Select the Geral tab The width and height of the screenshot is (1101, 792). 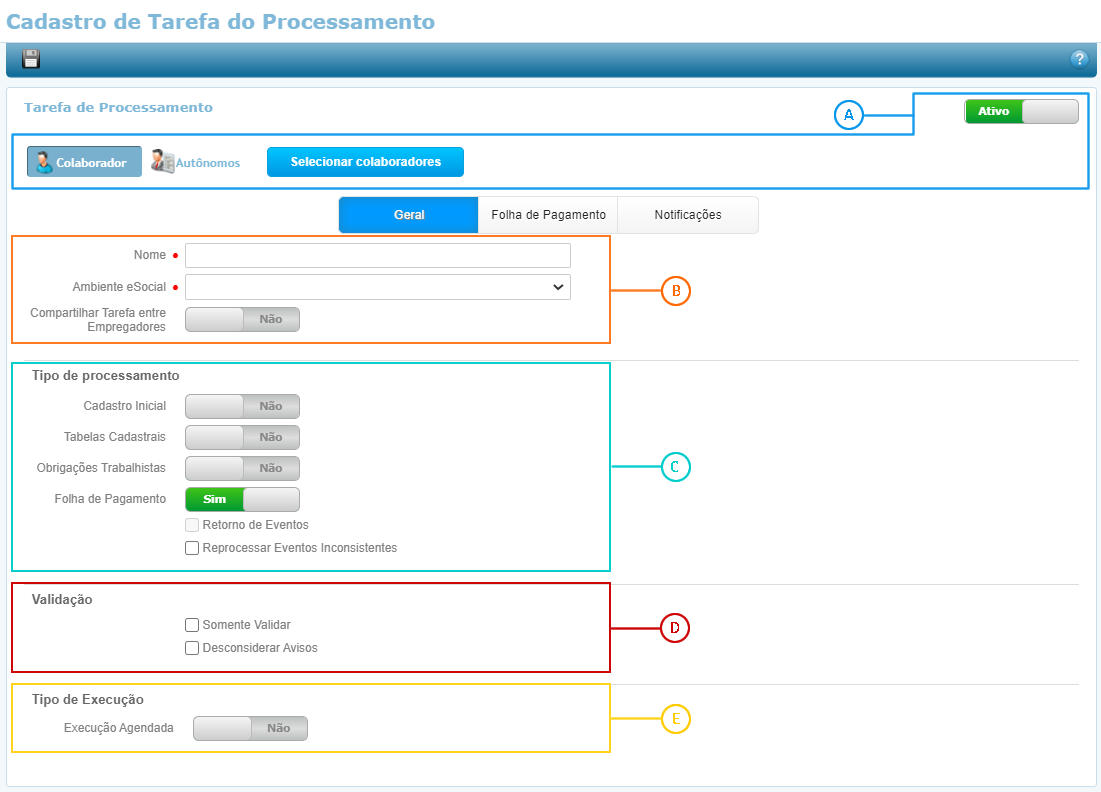pyautogui.click(x=409, y=215)
